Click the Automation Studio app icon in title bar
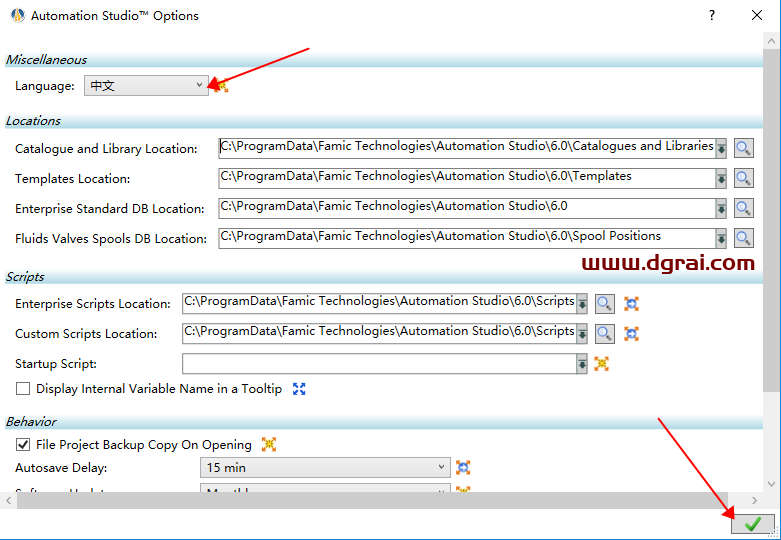The image size is (781, 540). [x=18, y=15]
